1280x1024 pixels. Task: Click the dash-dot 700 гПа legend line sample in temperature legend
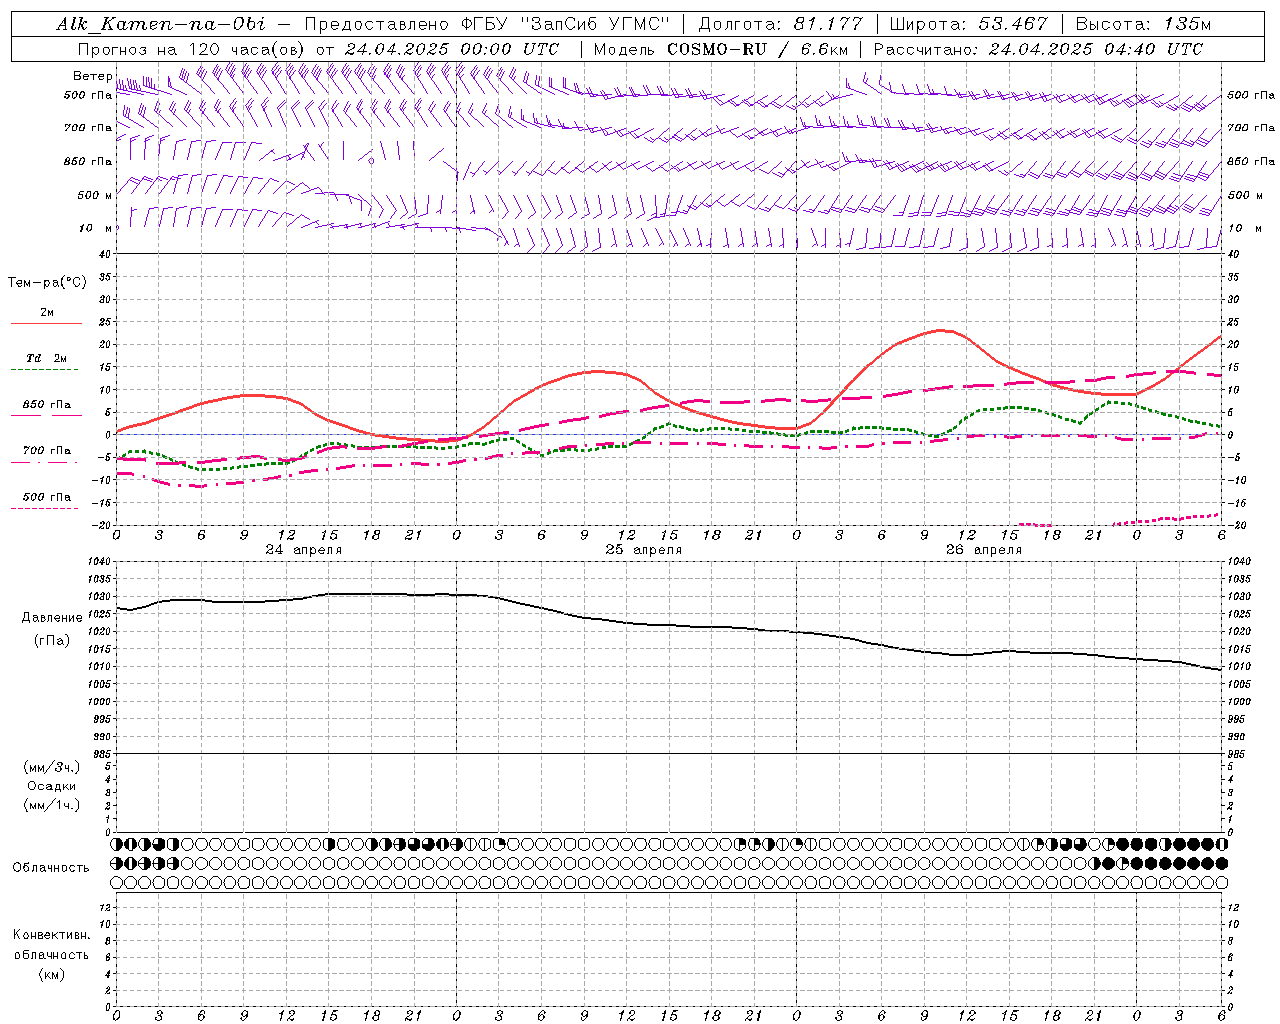pos(45,462)
